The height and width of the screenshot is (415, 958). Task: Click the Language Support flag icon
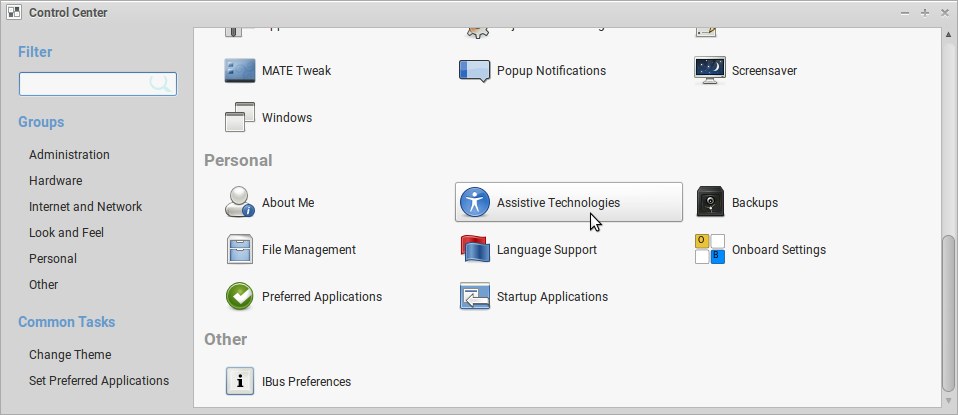[x=475, y=249]
